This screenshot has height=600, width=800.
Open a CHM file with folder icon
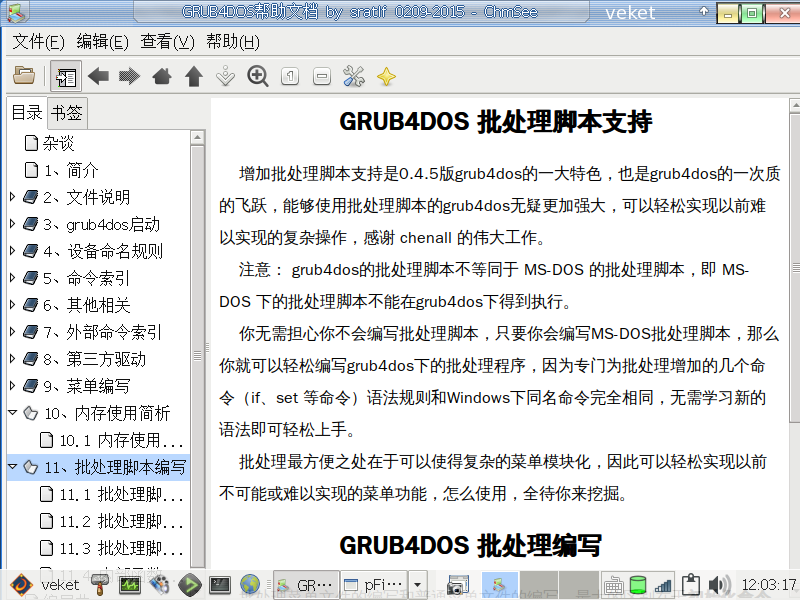click(24, 76)
